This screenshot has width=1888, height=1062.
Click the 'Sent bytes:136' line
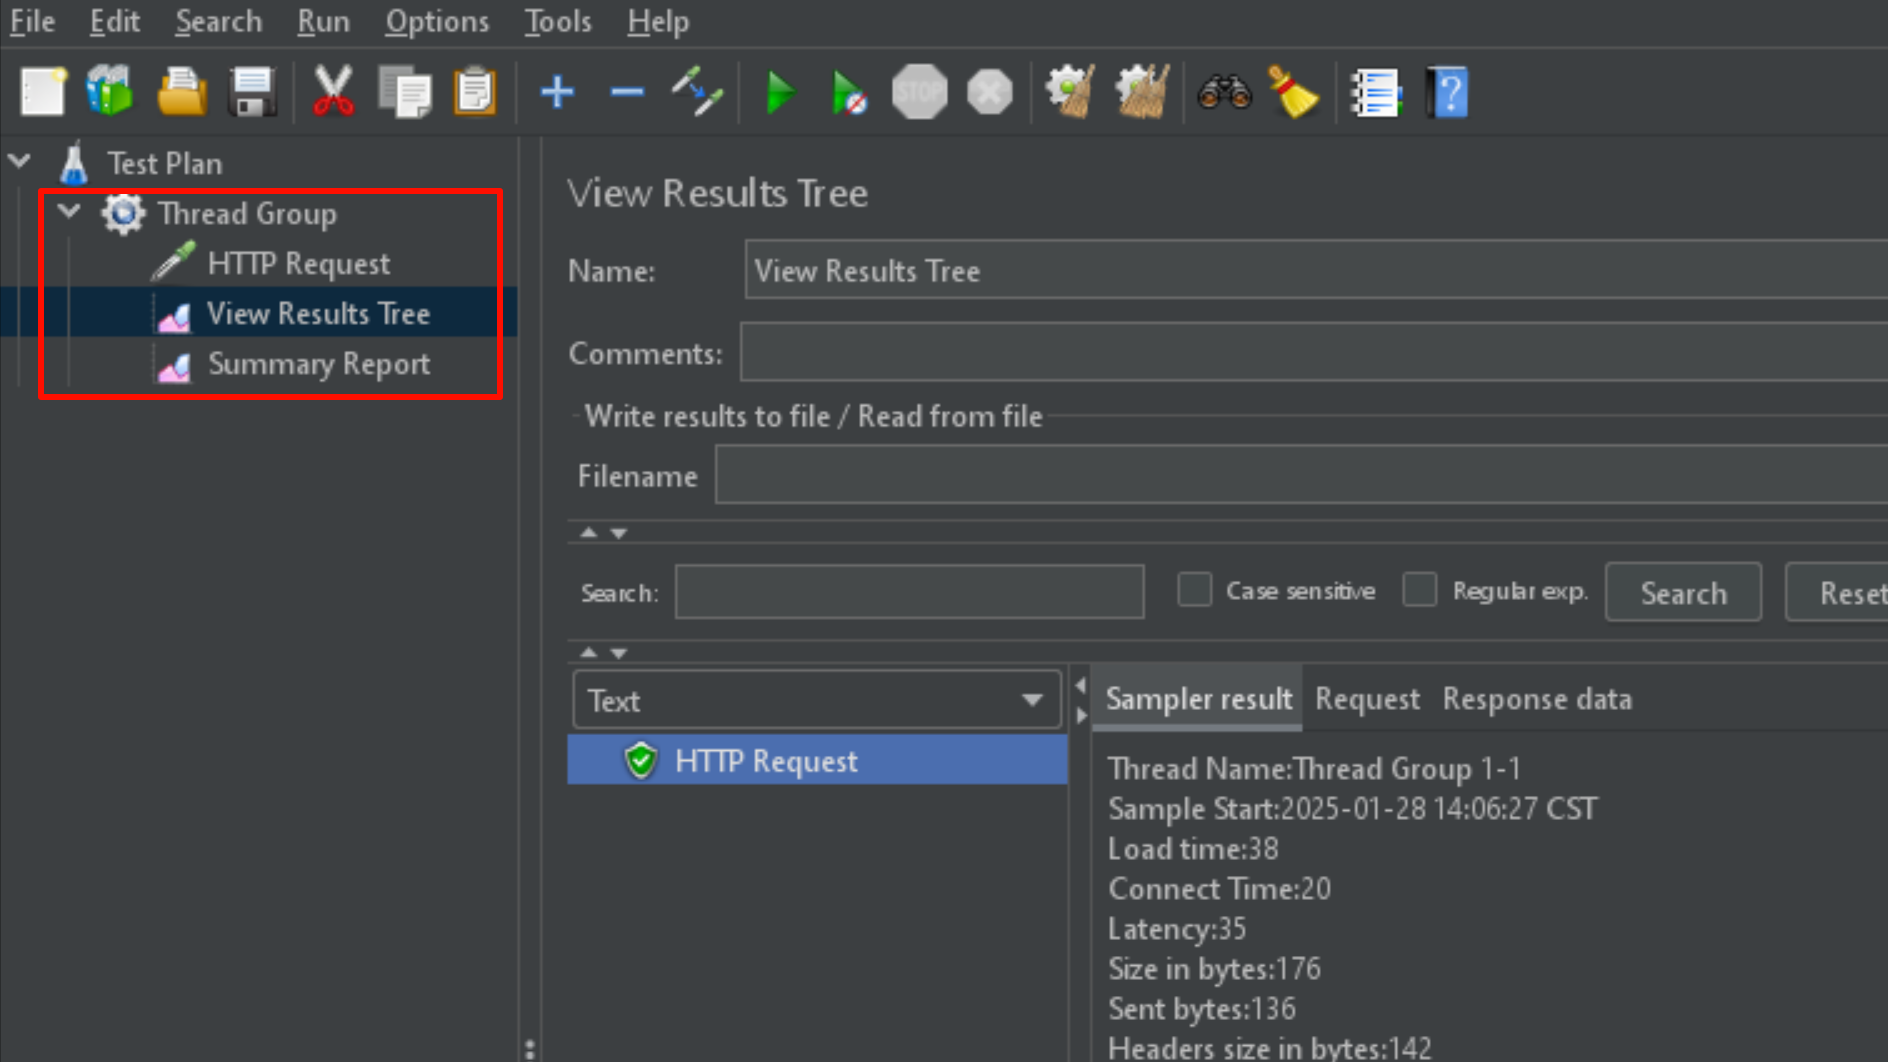tap(1201, 1008)
